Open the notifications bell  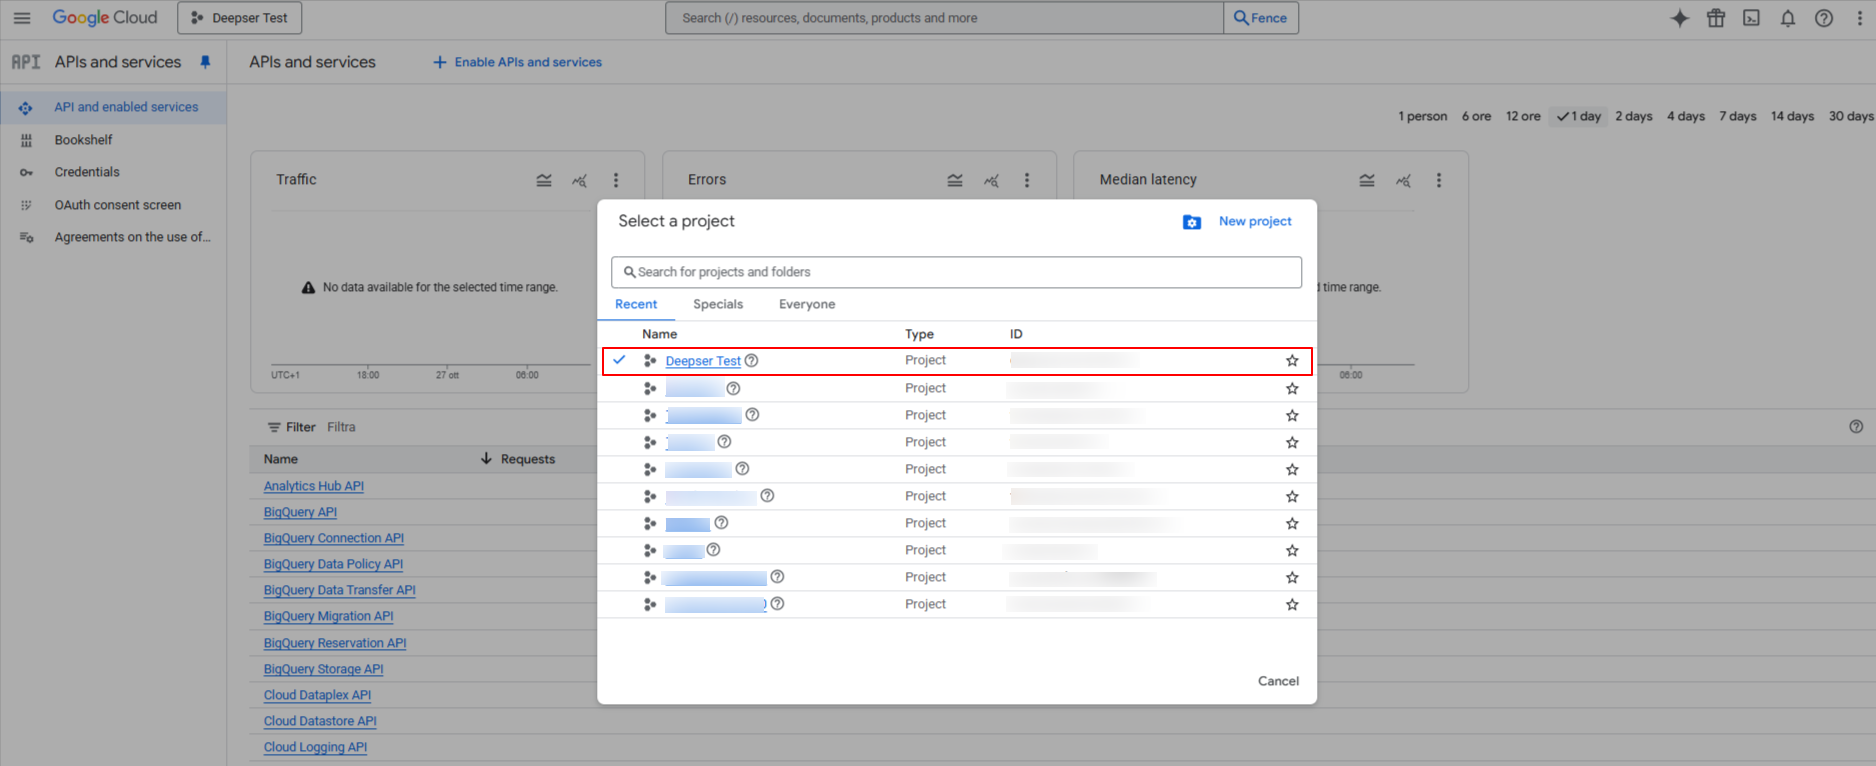1788,18
